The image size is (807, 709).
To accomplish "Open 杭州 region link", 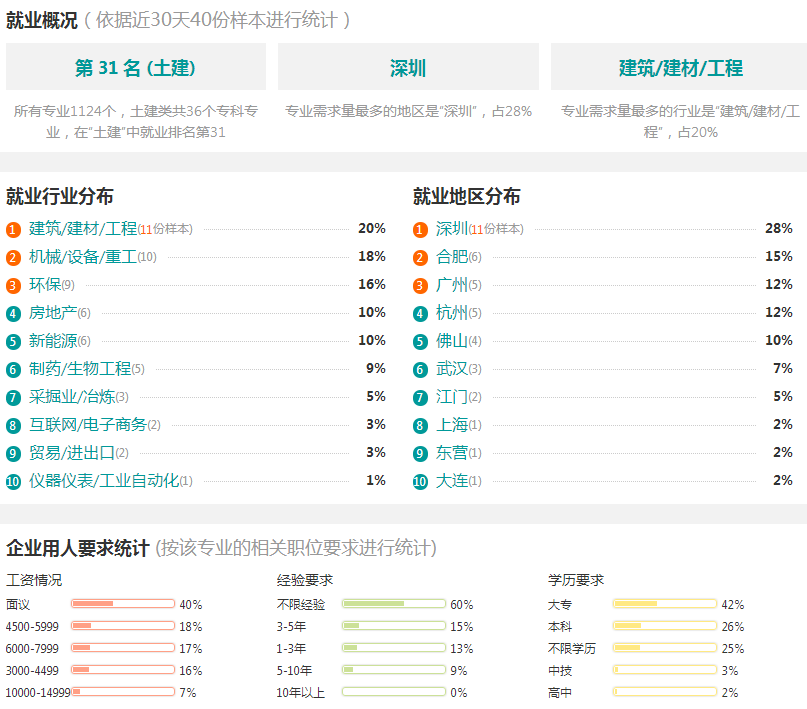I will click(x=452, y=312).
